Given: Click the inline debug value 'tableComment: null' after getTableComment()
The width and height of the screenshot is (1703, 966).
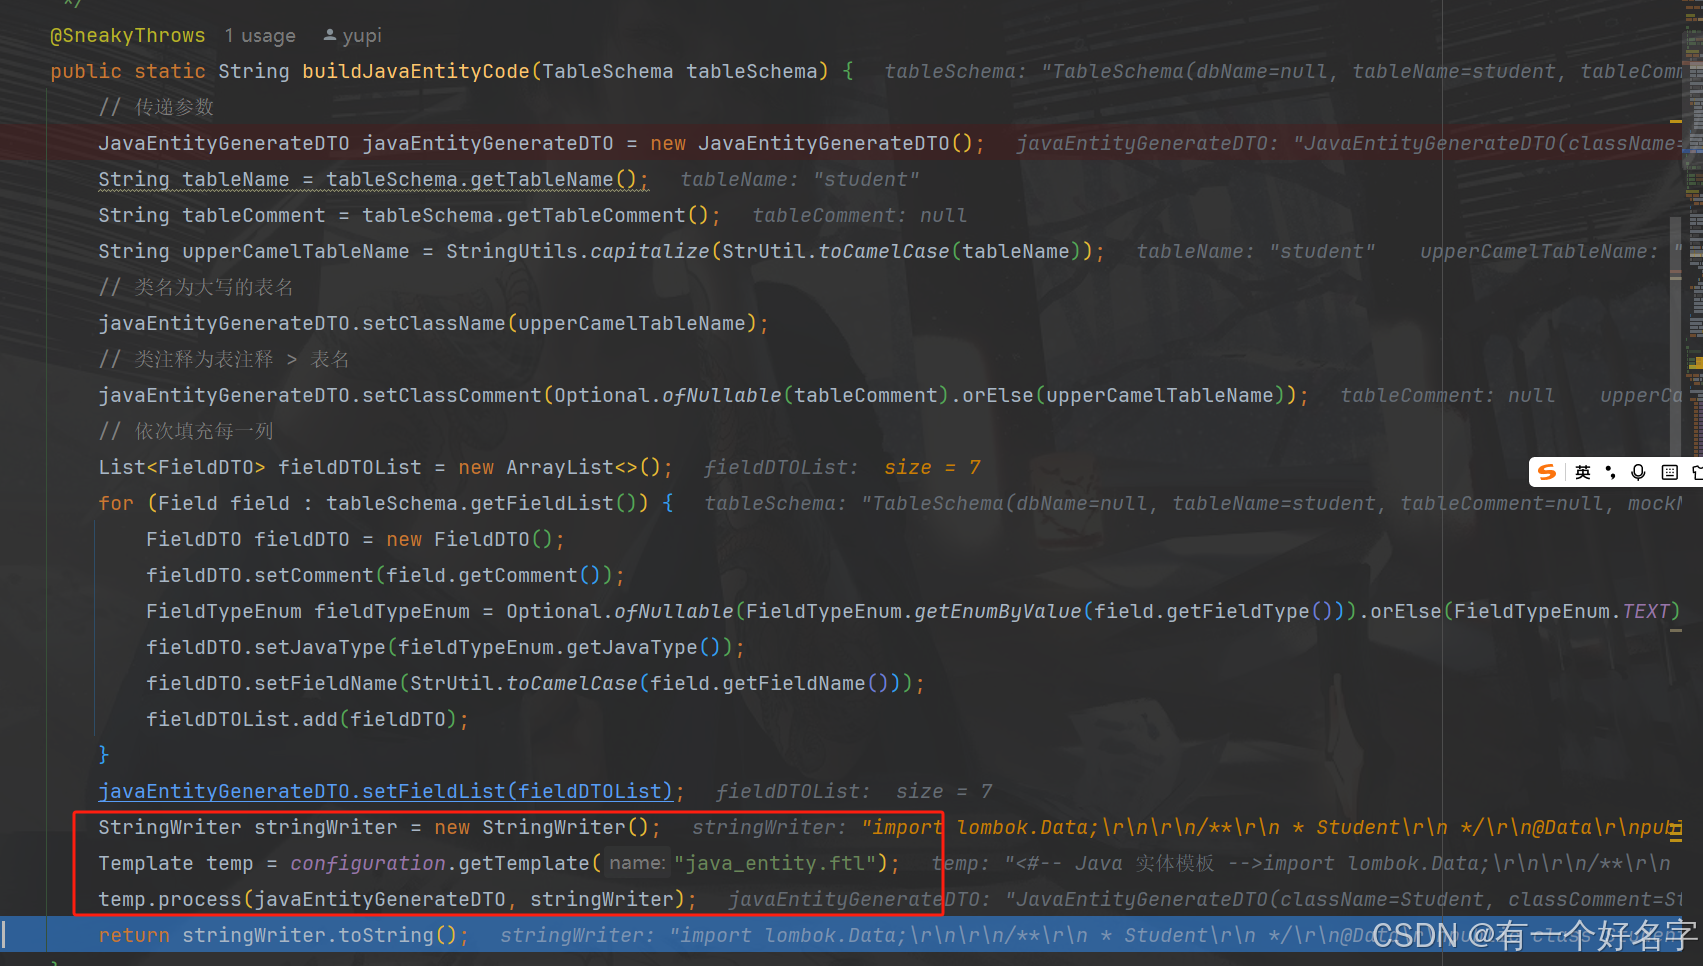Looking at the screenshot, I should 859,216.
